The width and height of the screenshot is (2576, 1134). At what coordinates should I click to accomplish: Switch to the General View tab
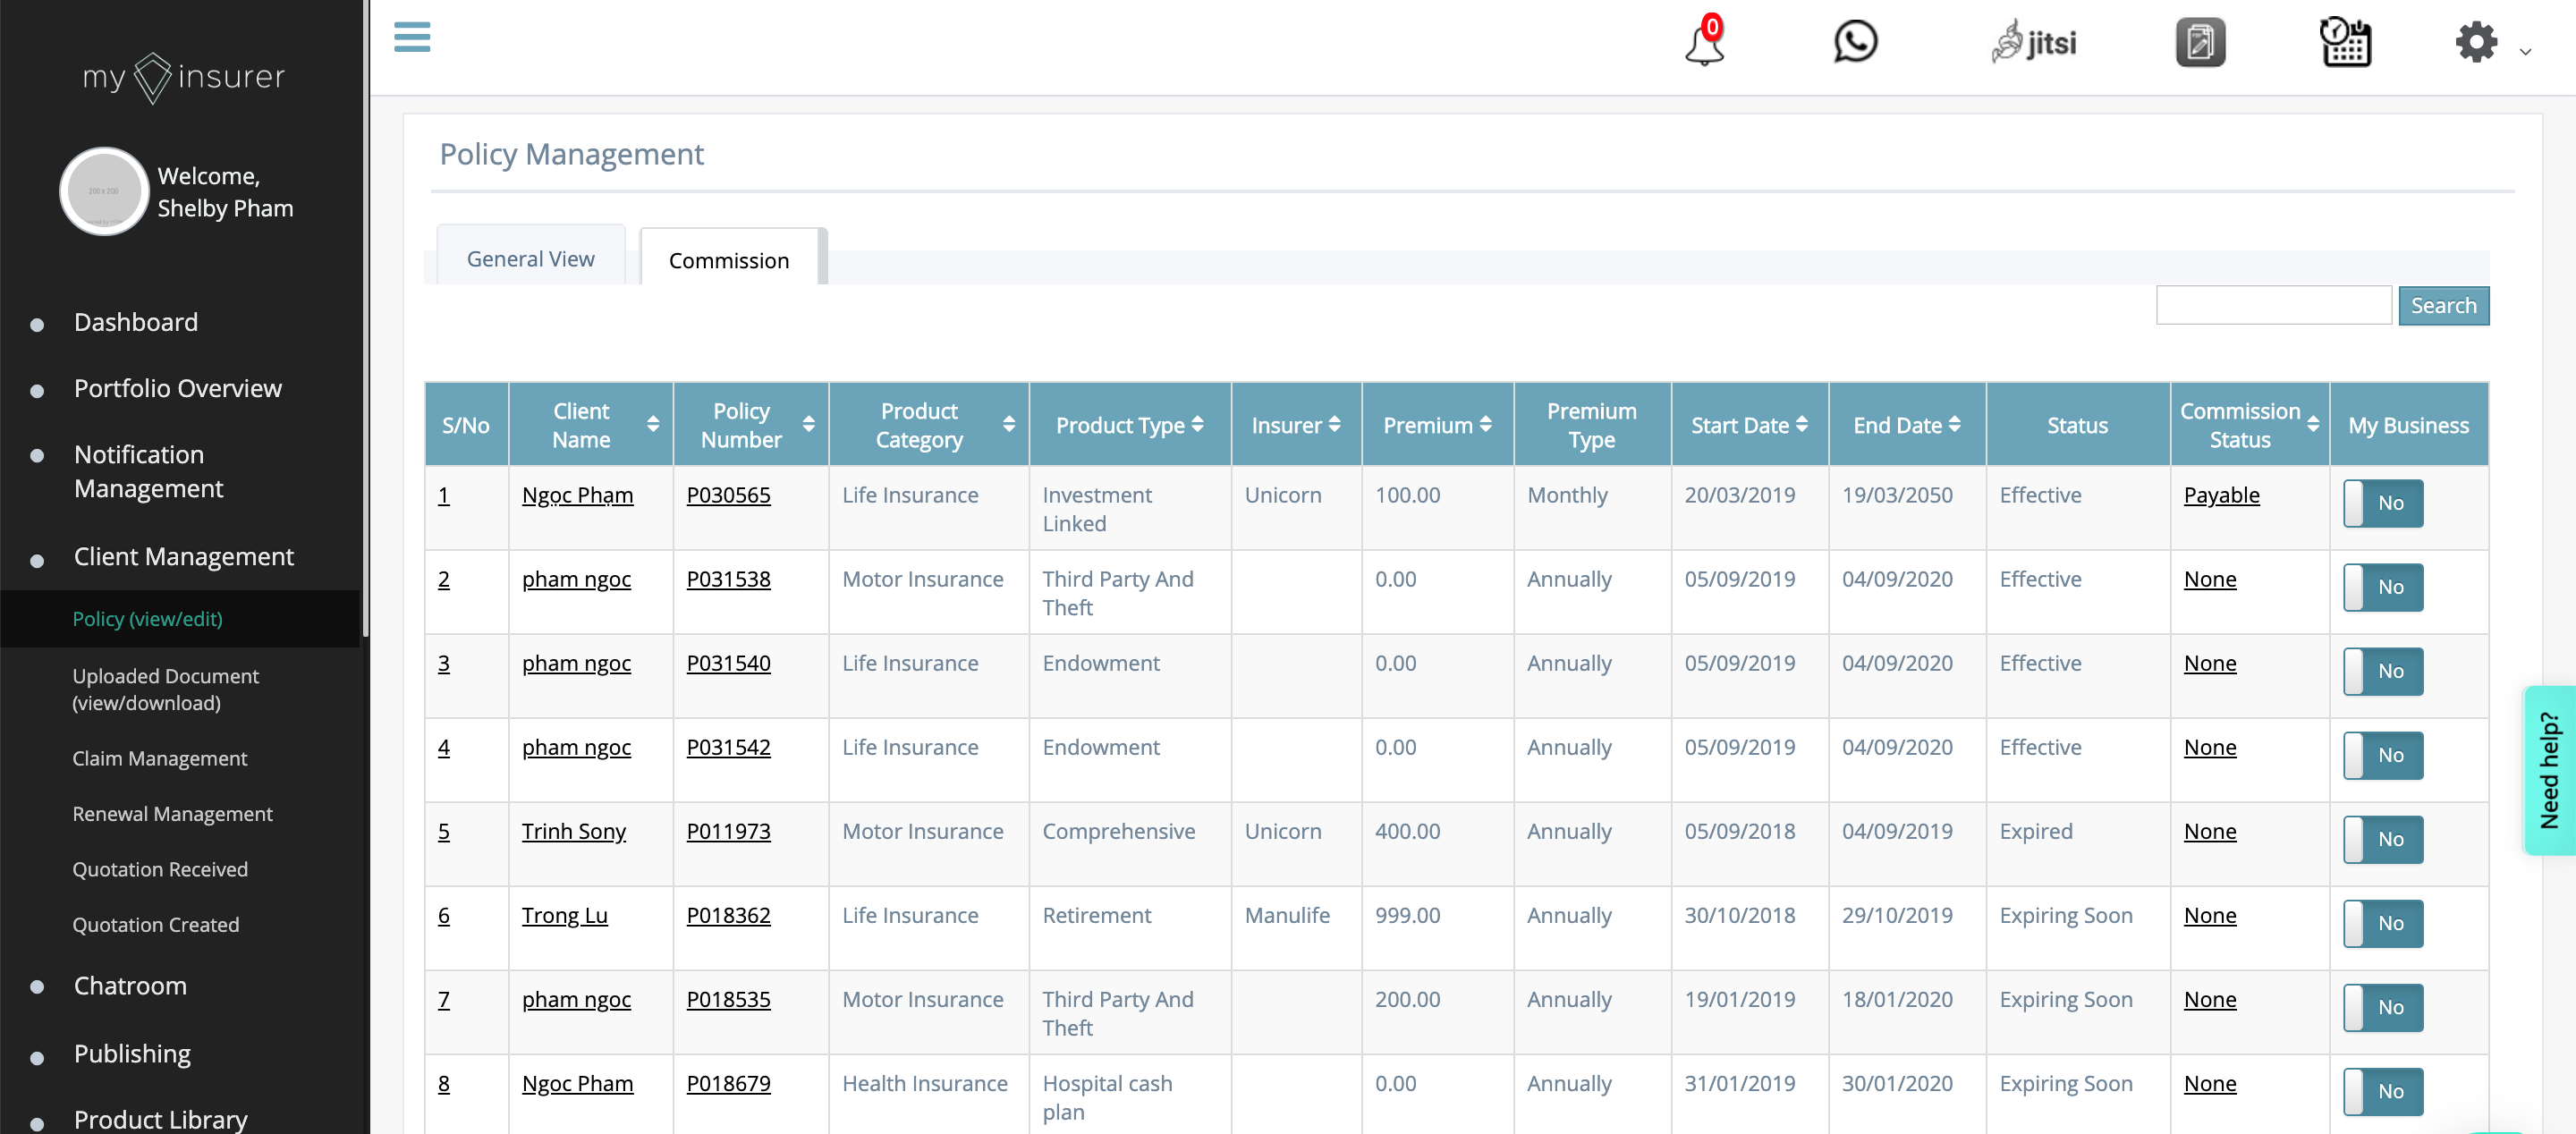[x=530, y=259]
